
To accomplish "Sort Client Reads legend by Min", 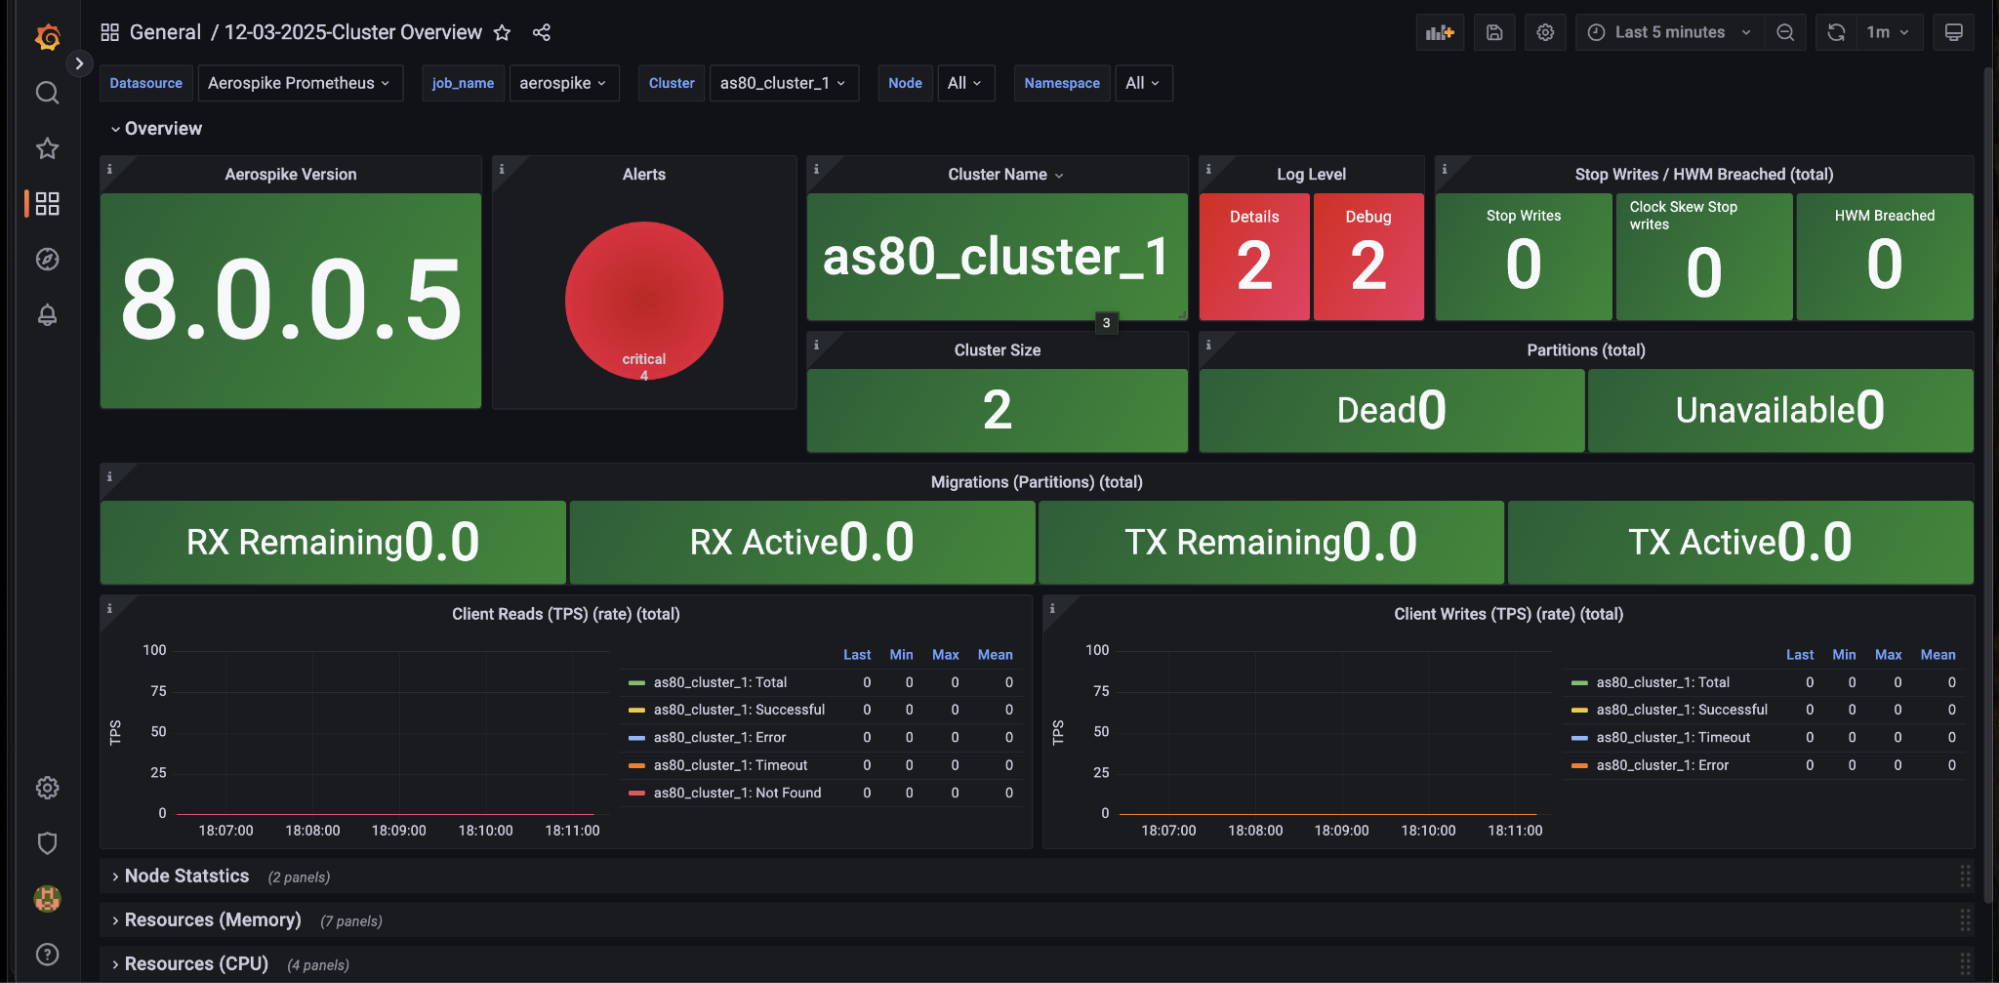I will point(901,655).
